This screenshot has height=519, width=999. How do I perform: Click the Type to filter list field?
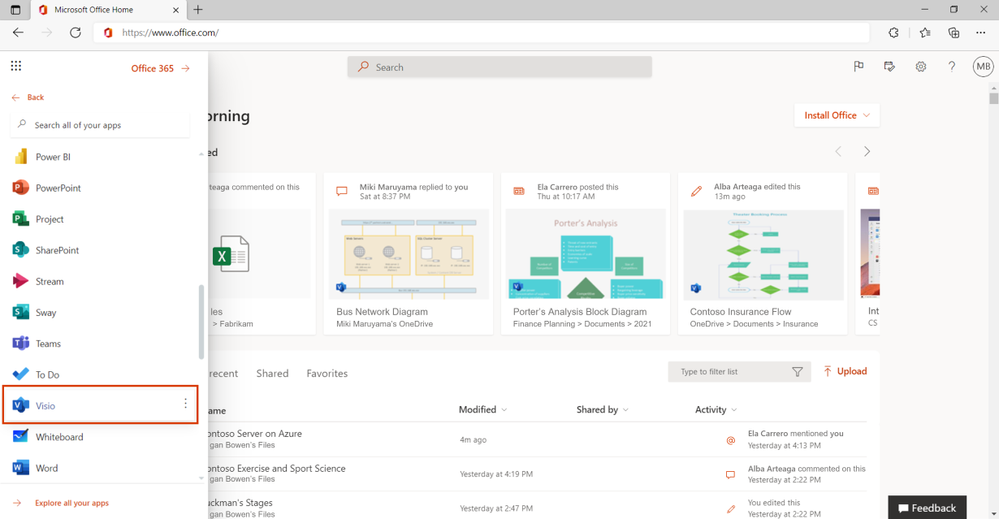click(739, 372)
